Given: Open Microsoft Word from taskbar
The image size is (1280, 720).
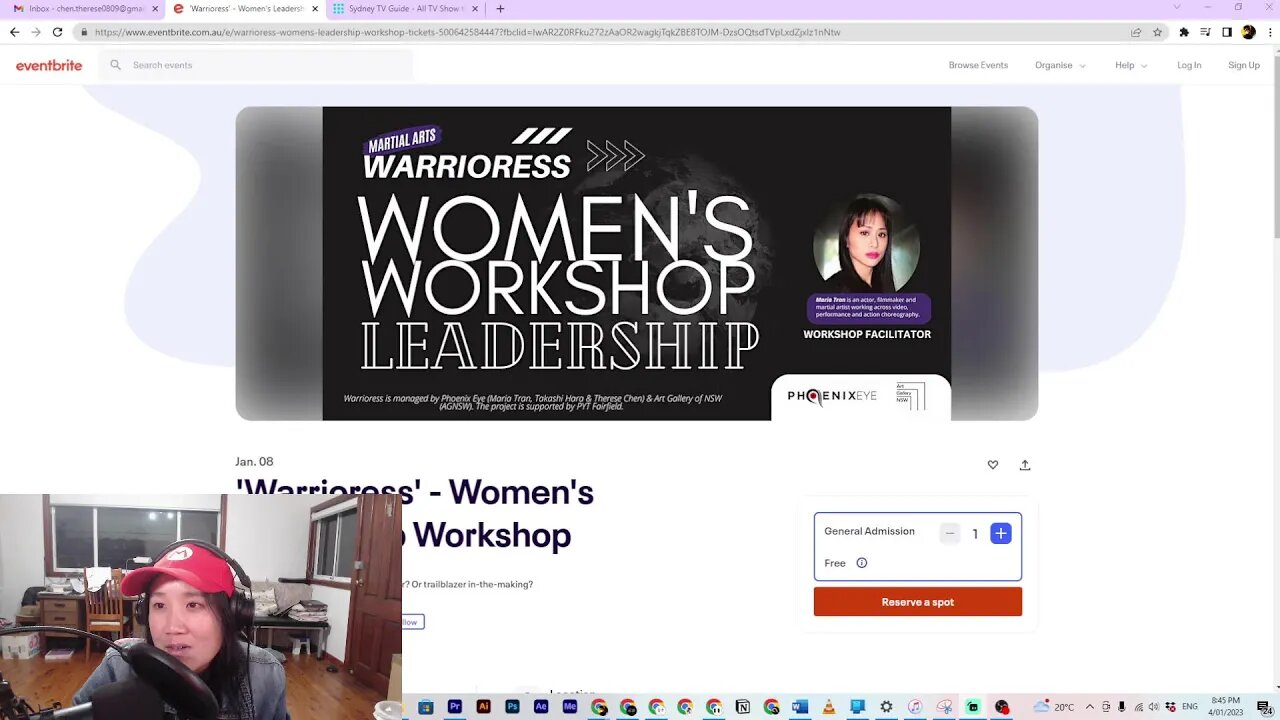Looking at the screenshot, I should 800,707.
